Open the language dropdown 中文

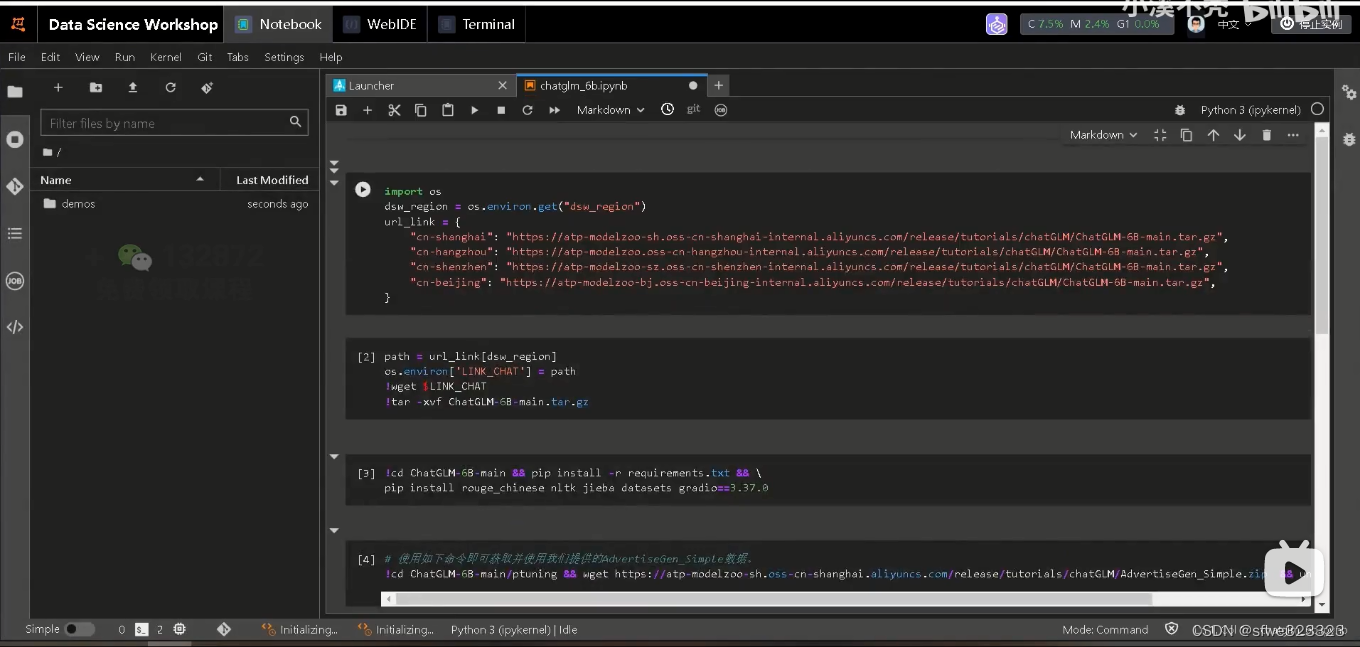1234,25
